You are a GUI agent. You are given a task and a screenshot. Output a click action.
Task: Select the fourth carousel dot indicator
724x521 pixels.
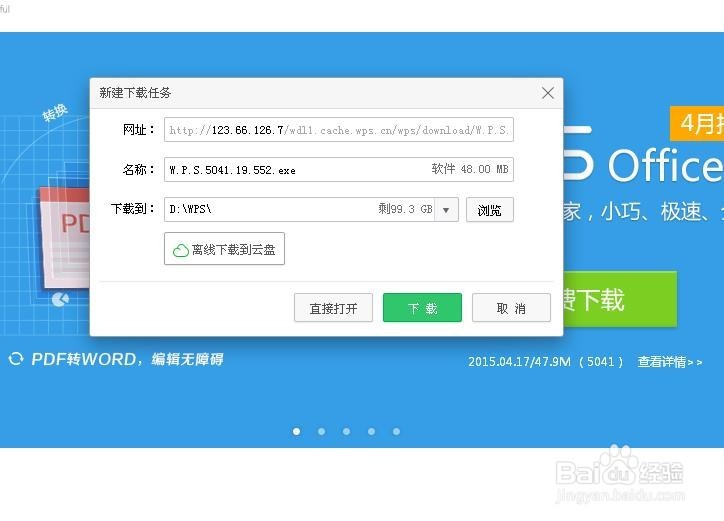point(371,431)
